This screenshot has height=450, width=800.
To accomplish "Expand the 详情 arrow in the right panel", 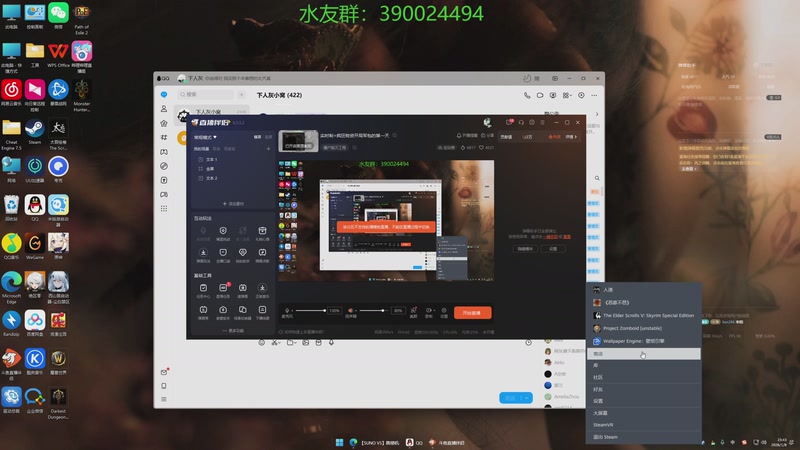I will [x=571, y=137].
